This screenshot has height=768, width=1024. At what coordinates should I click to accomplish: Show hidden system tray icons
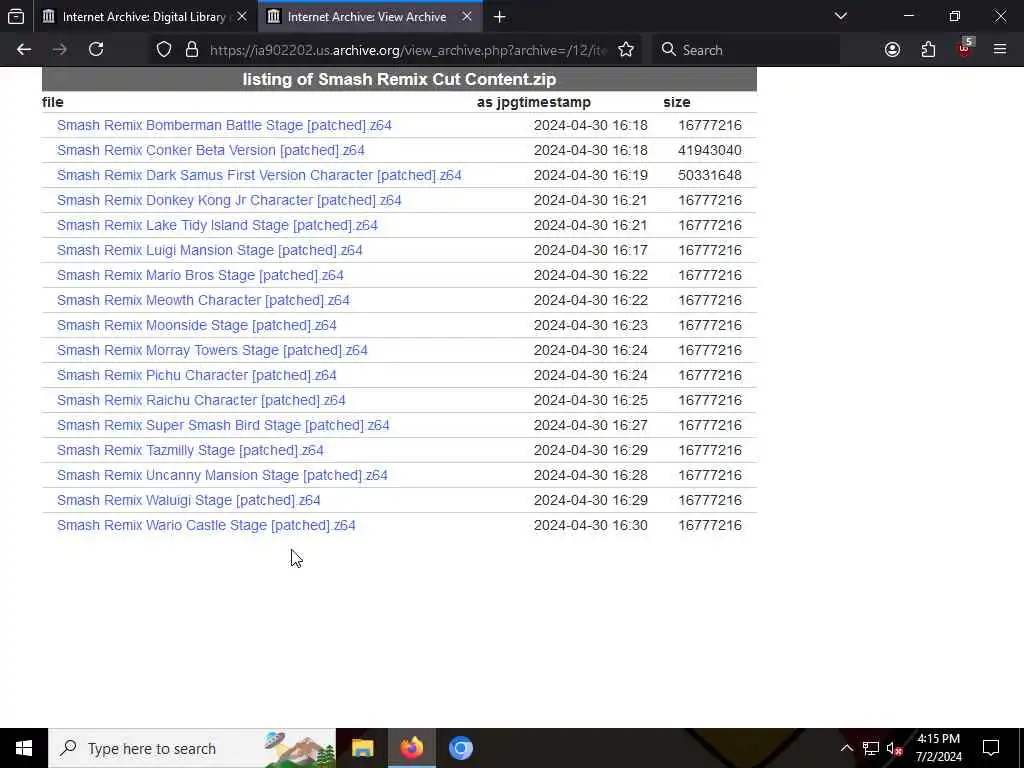pos(846,748)
